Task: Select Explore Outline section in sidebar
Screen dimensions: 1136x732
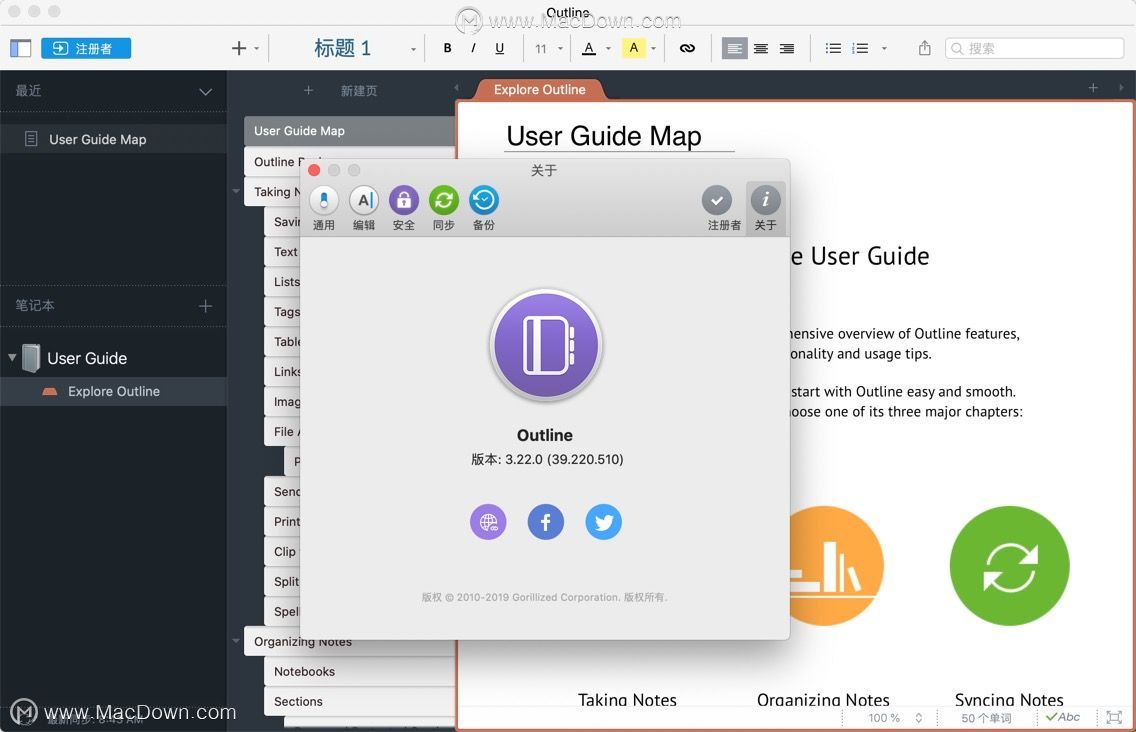Action: [113, 391]
